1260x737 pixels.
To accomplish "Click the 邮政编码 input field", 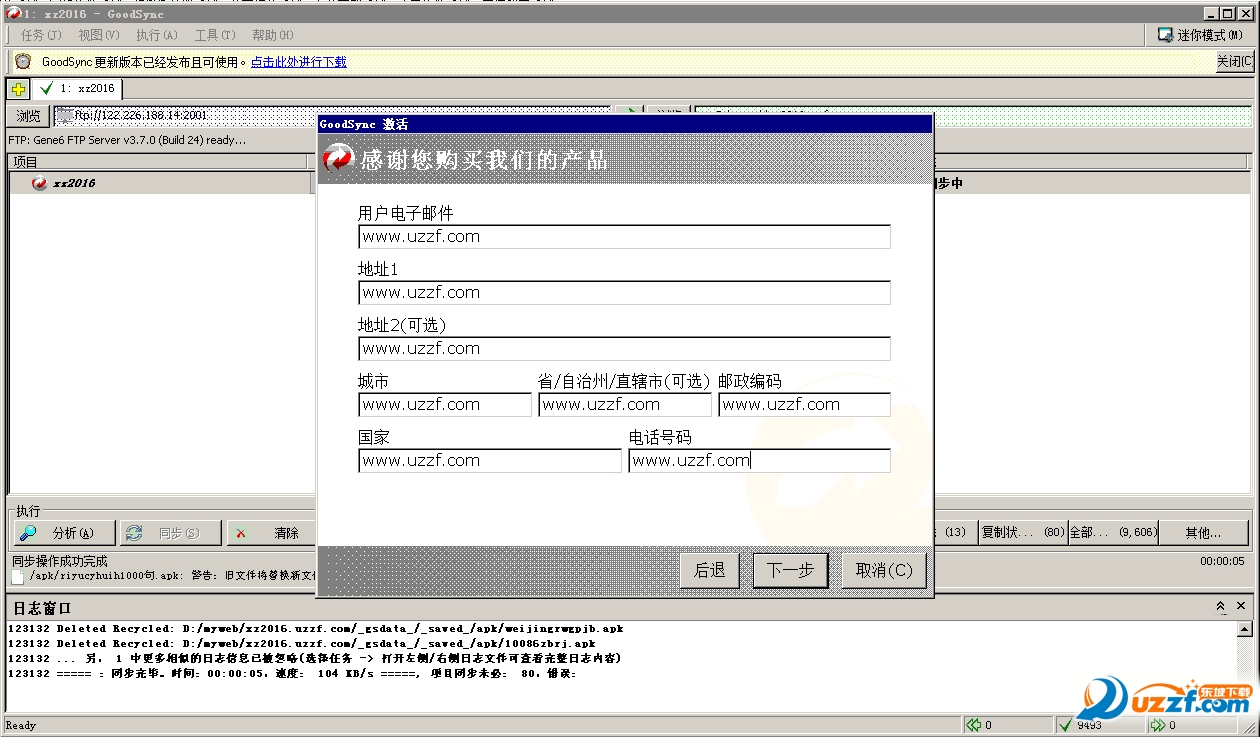I will pos(804,405).
